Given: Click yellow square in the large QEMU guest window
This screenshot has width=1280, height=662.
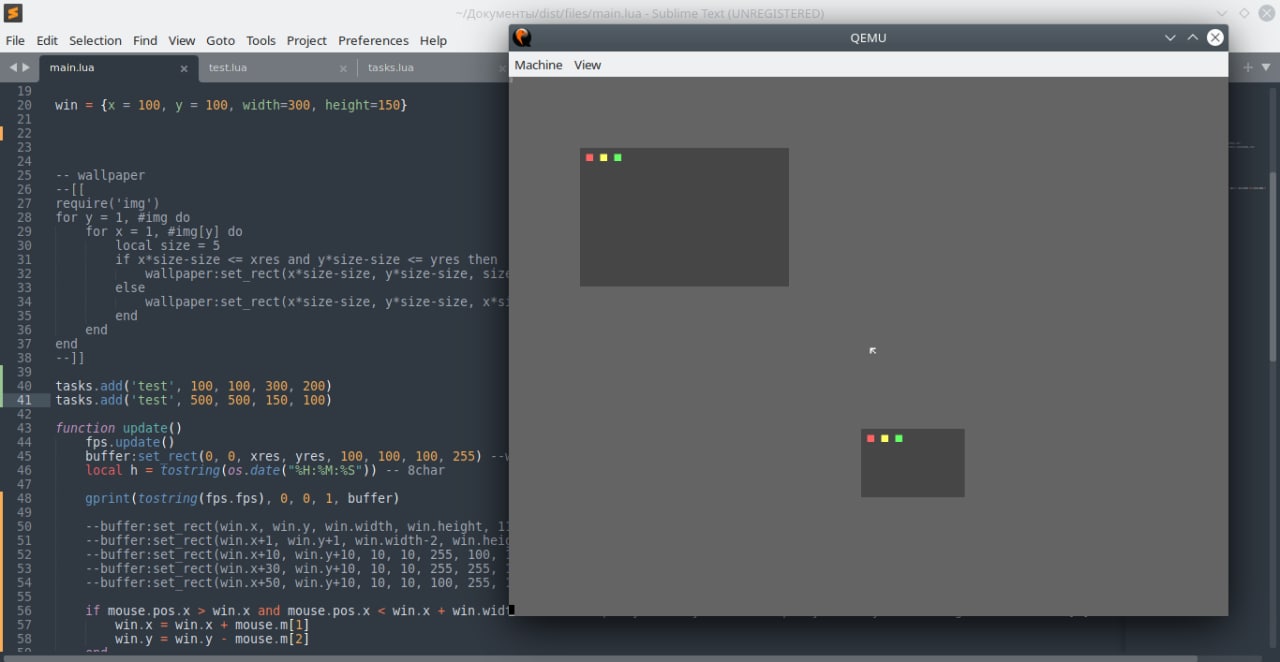Looking at the screenshot, I should coord(604,158).
